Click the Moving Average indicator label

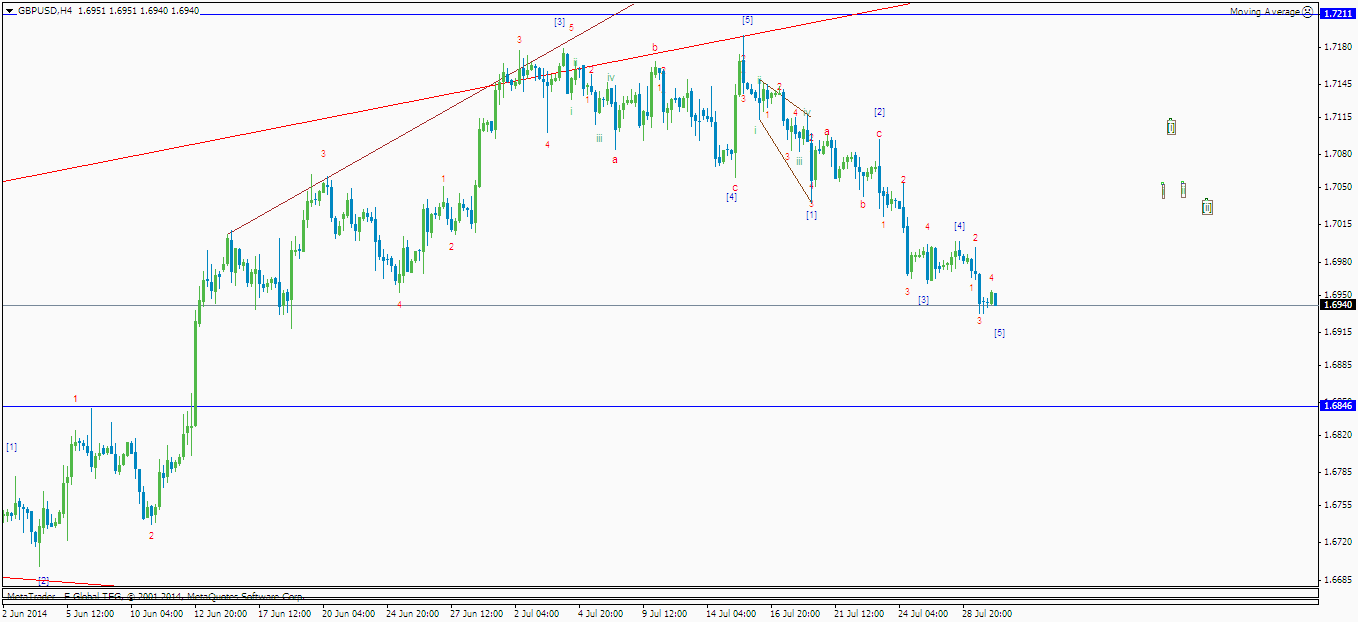pos(1265,11)
